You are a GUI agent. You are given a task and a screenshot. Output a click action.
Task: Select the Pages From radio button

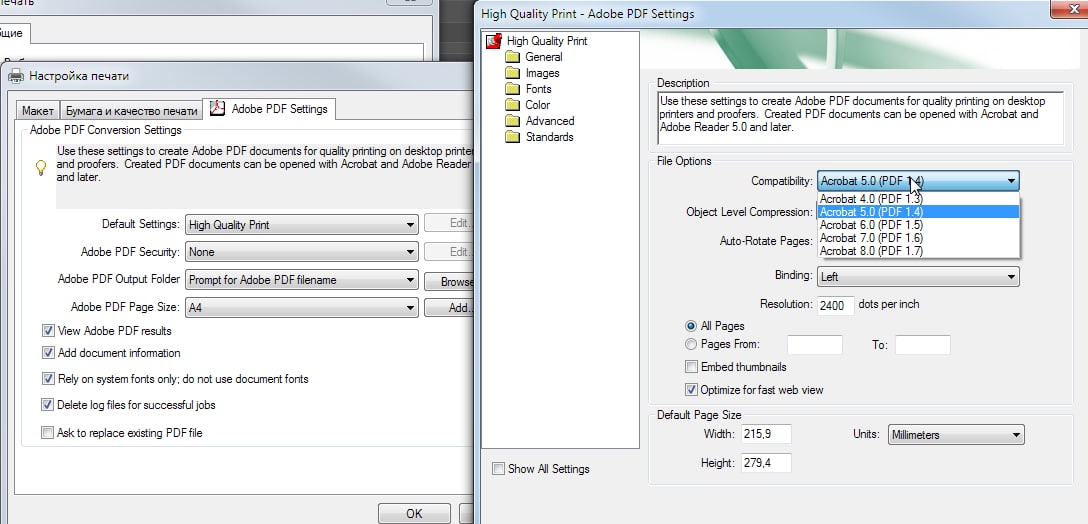(690, 344)
